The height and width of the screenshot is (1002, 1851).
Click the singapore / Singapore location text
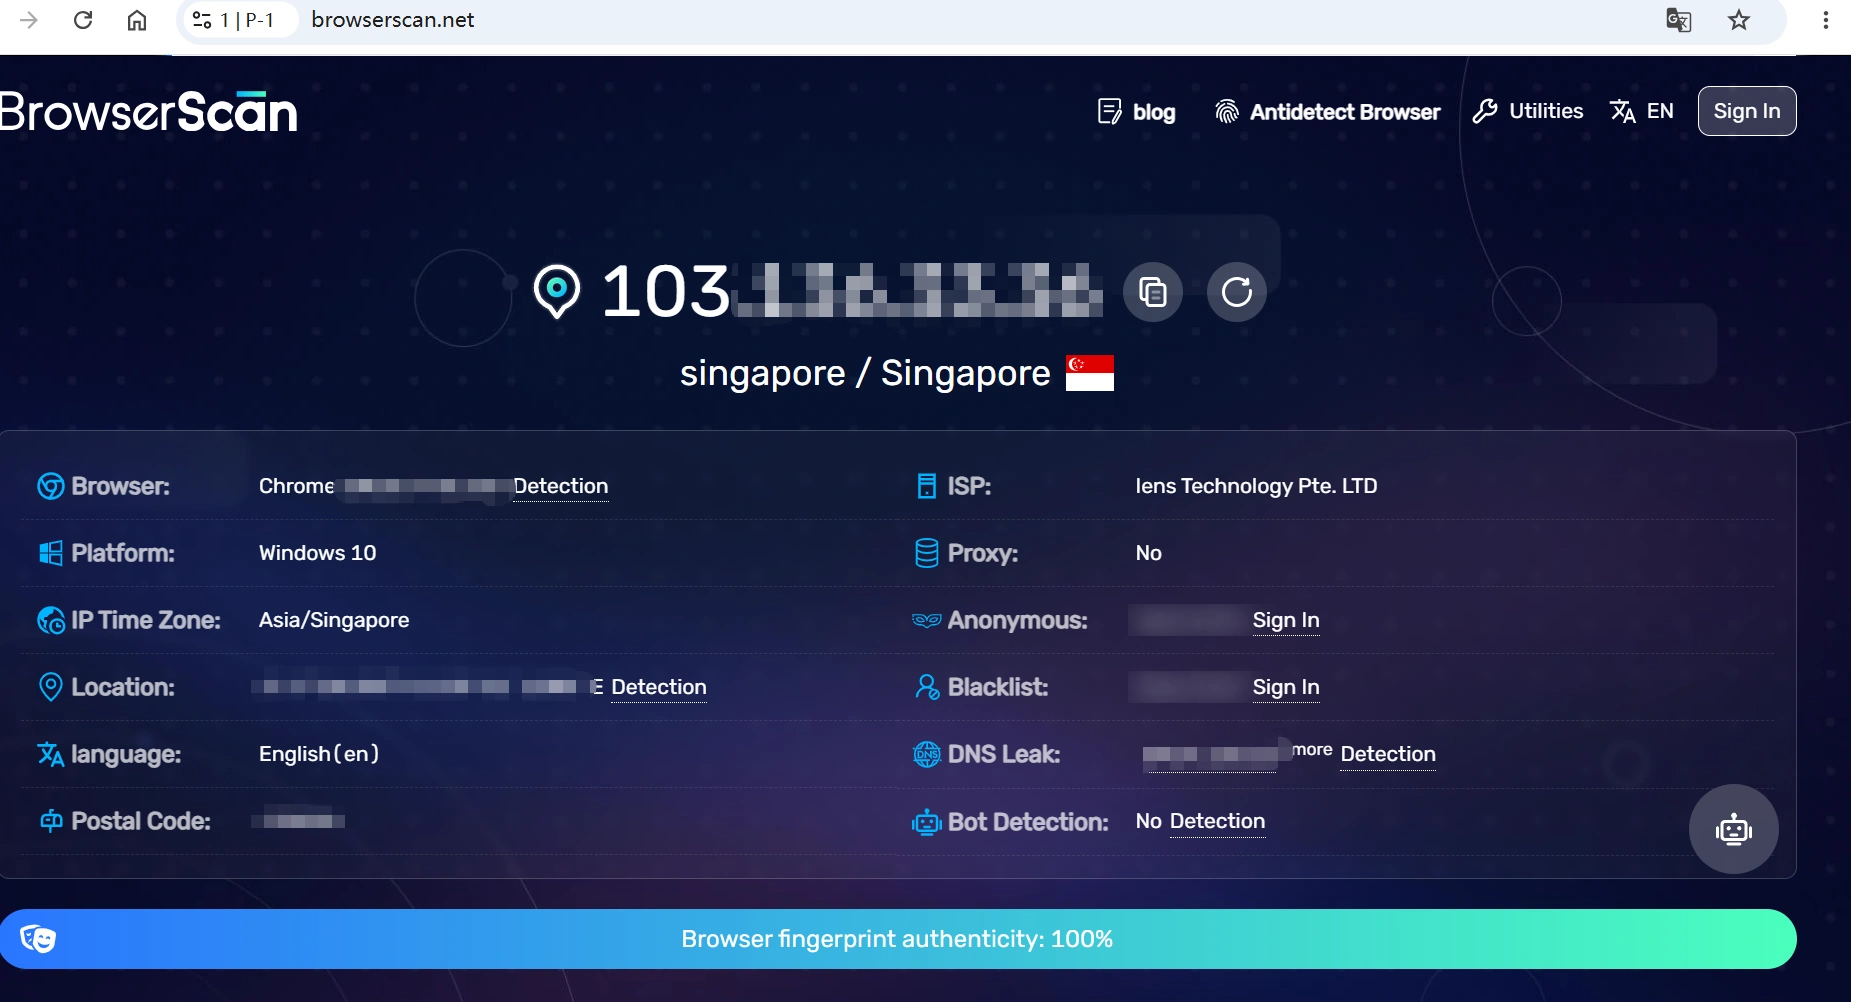865,373
